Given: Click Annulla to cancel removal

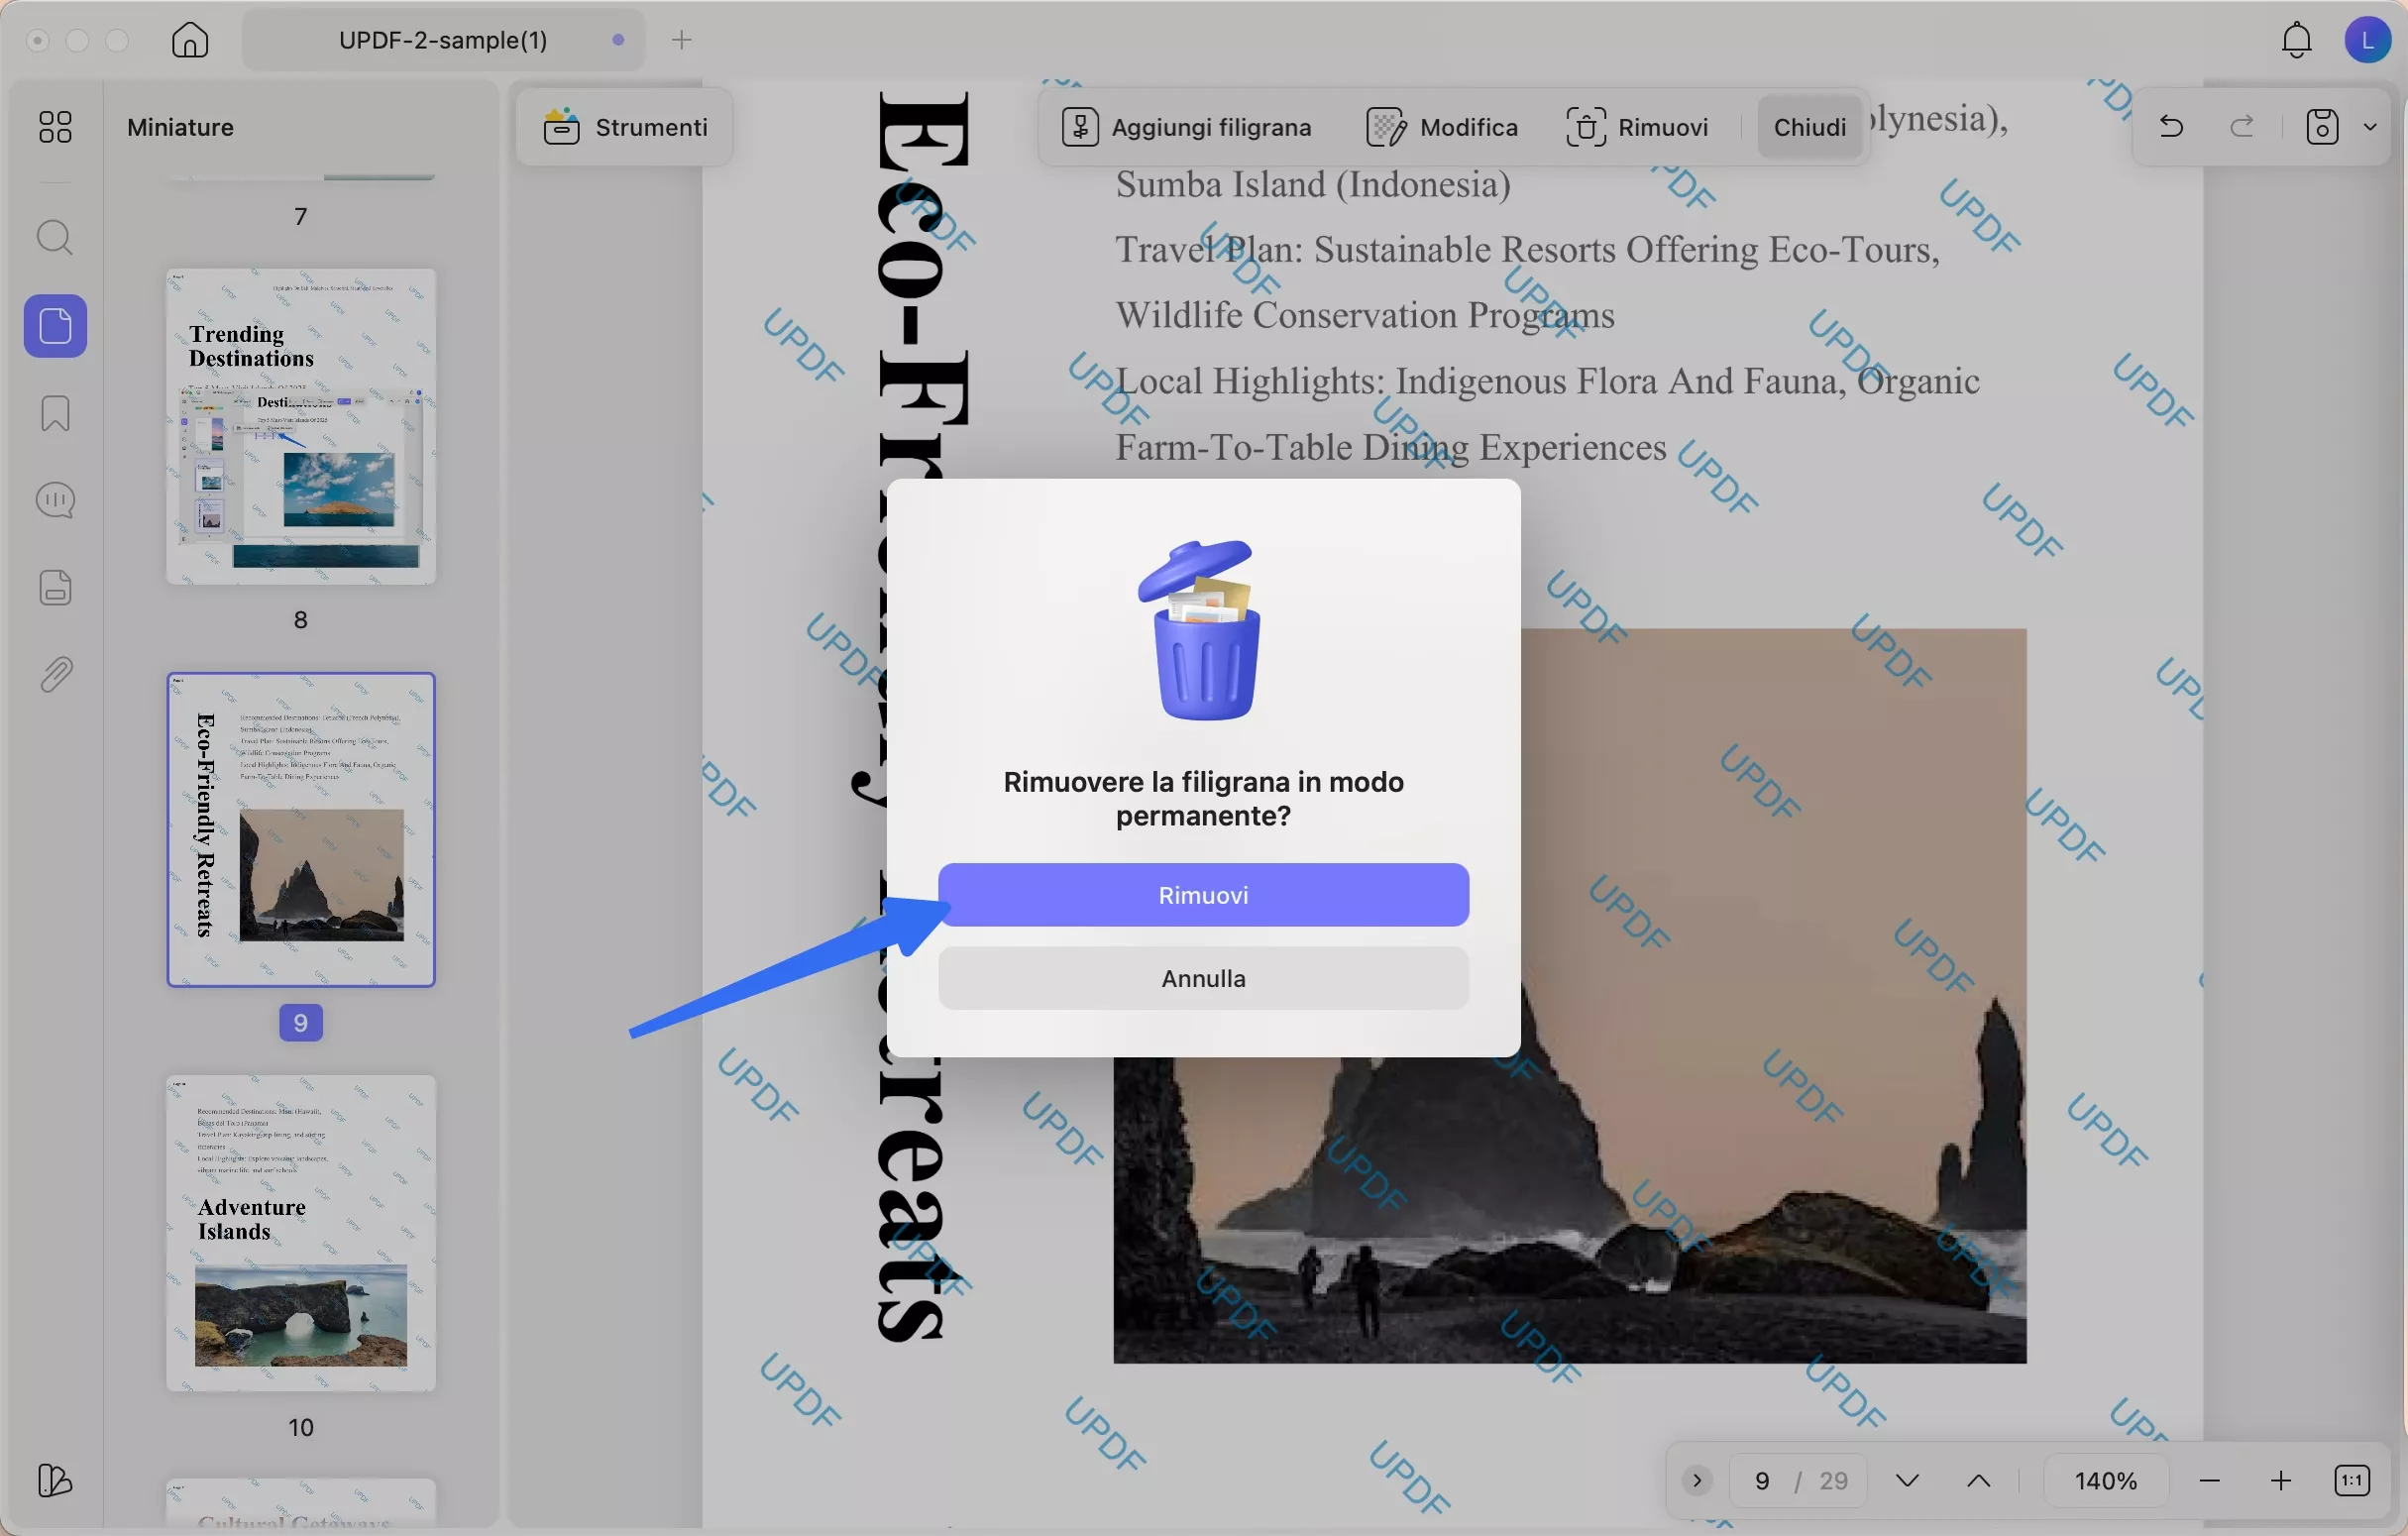Looking at the screenshot, I should (1203, 978).
